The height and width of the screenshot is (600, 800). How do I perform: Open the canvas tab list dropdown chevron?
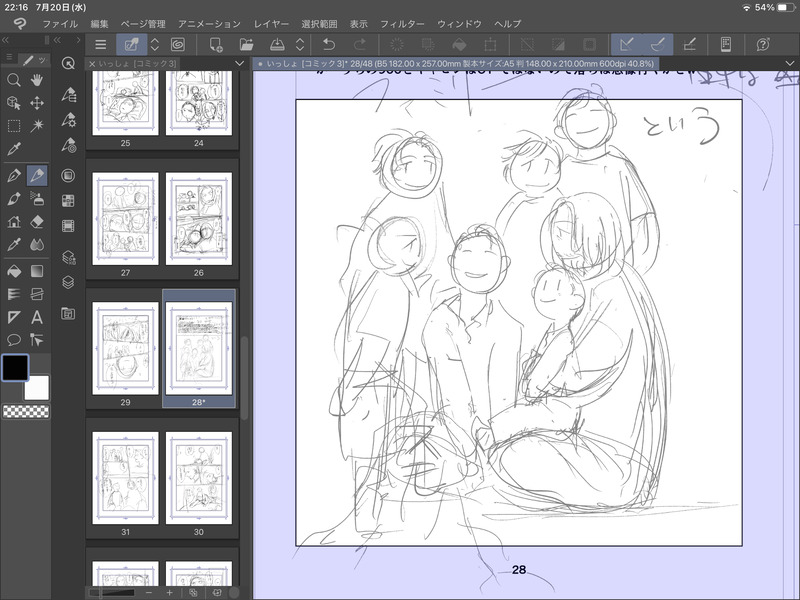tap(789, 63)
